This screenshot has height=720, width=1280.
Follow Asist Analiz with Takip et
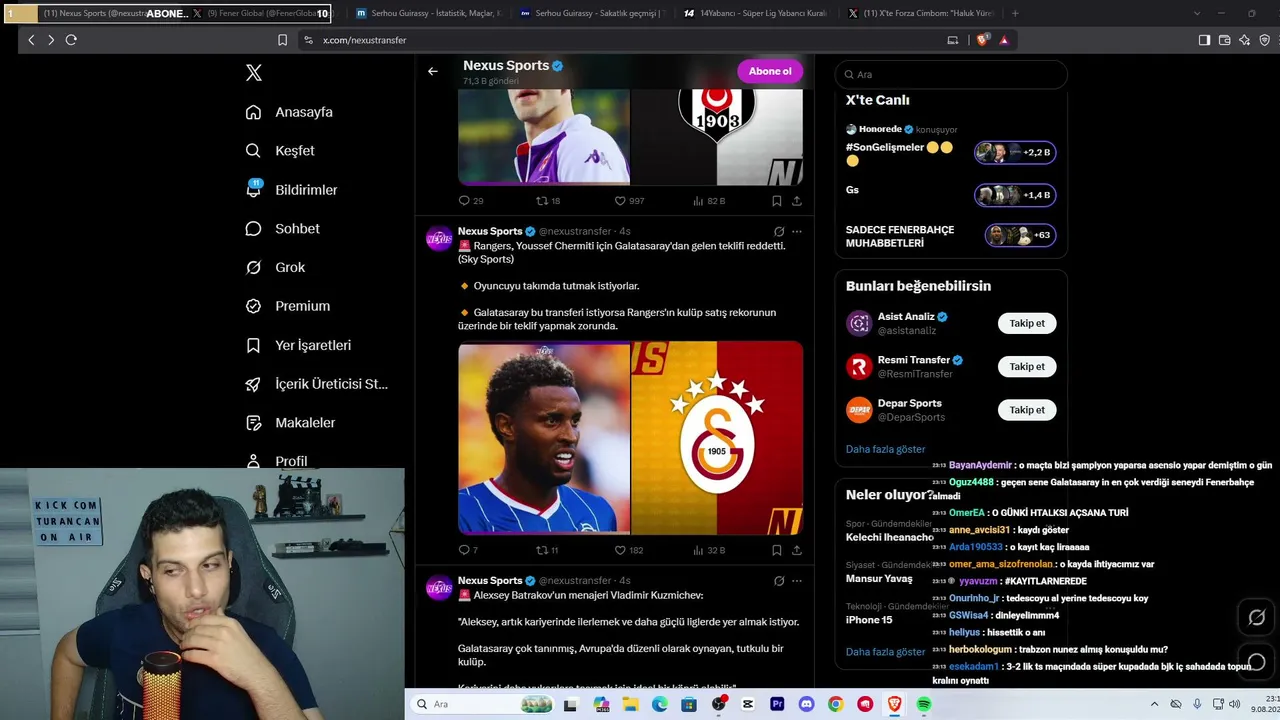[x=1027, y=323]
